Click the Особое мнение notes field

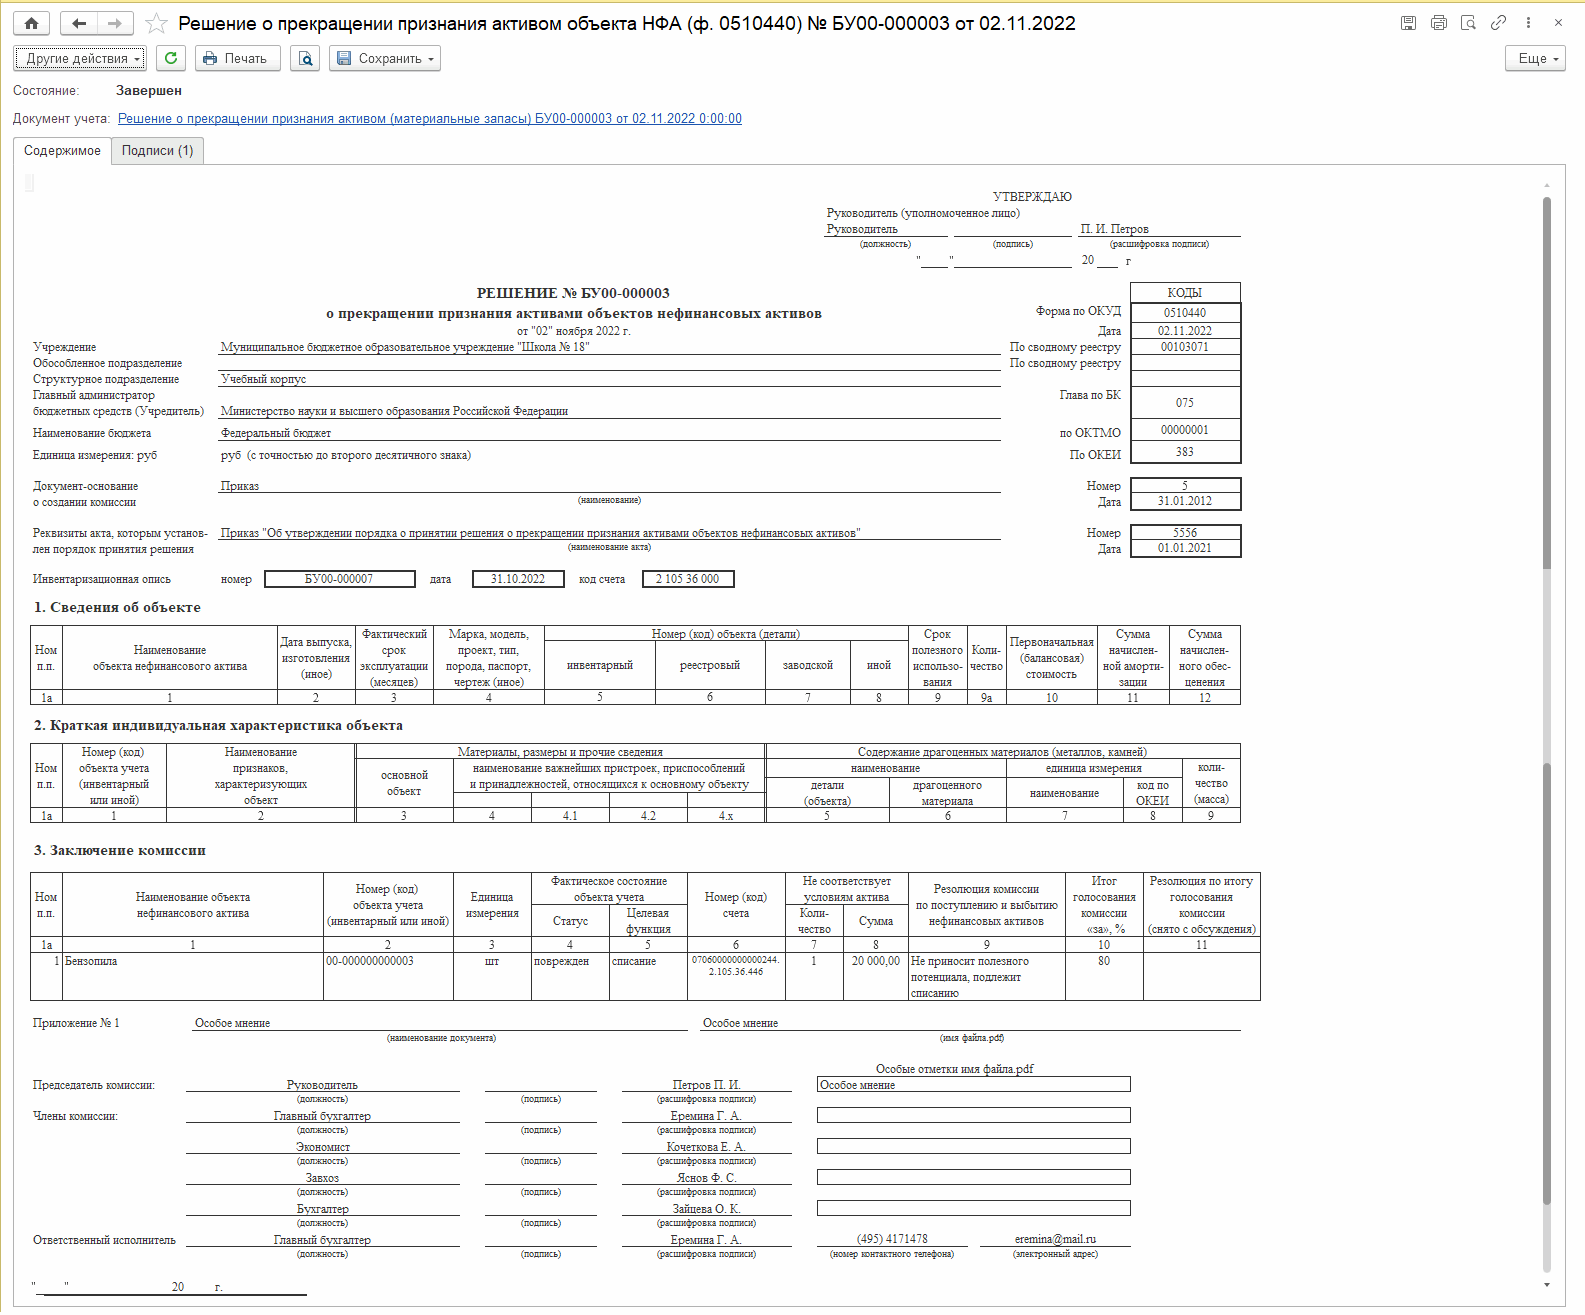(x=974, y=1084)
